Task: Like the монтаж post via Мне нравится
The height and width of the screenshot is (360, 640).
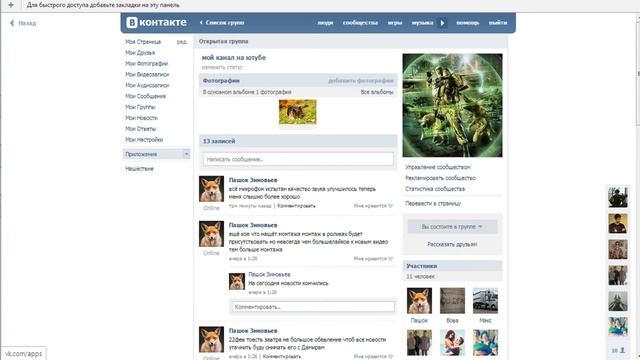Action: click(373, 259)
